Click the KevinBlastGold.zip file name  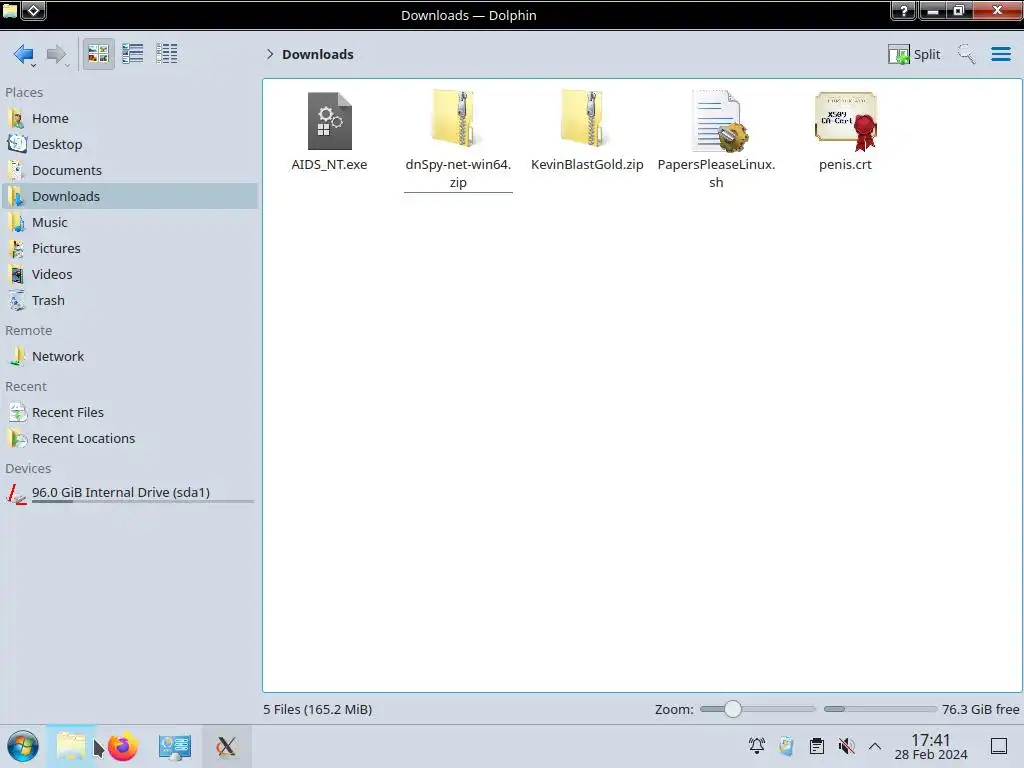coord(587,165)
